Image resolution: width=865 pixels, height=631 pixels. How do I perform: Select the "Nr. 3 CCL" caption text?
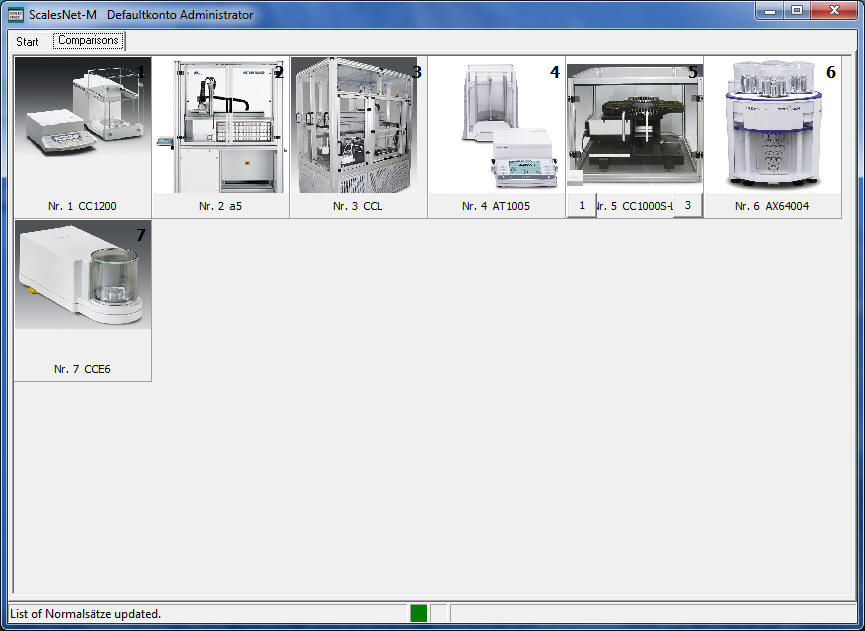tap(358, 206)
